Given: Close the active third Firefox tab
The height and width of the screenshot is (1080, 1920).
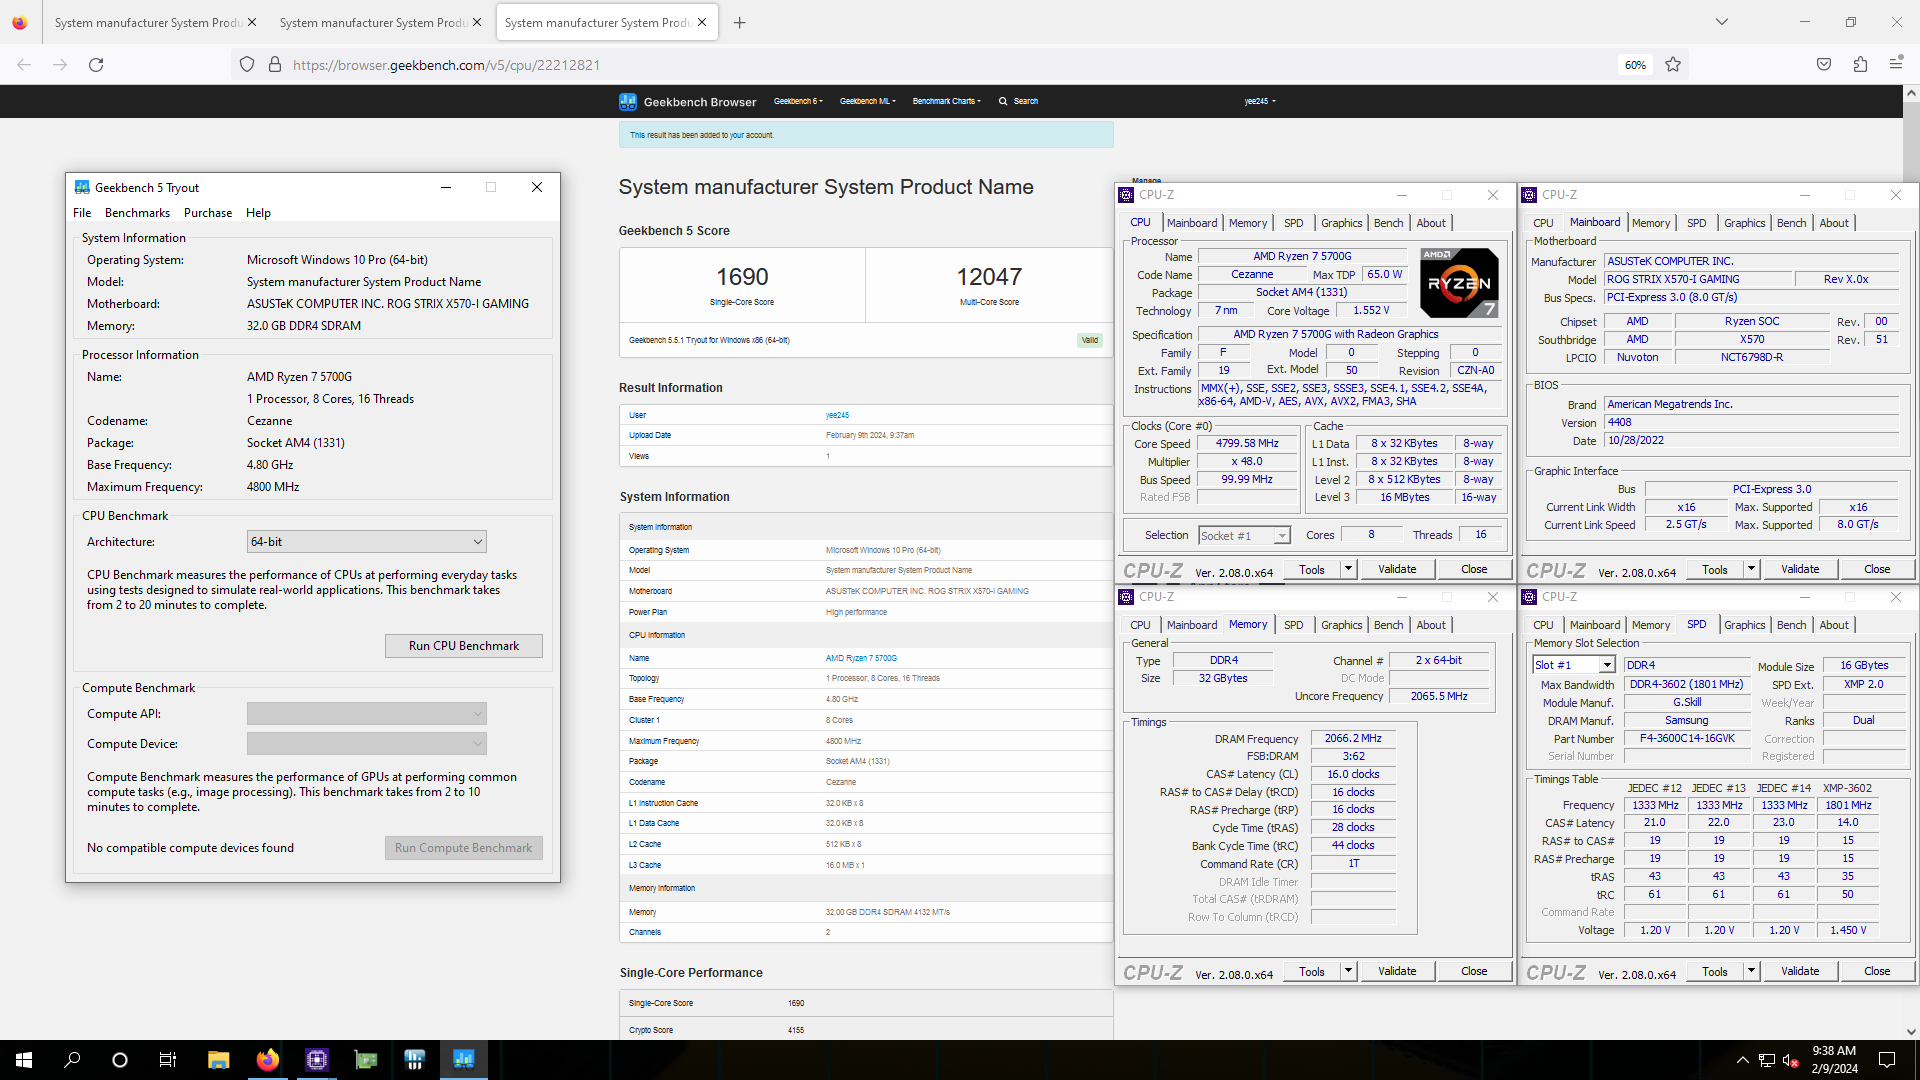Looking at the screenshot, I should point(702,22).
